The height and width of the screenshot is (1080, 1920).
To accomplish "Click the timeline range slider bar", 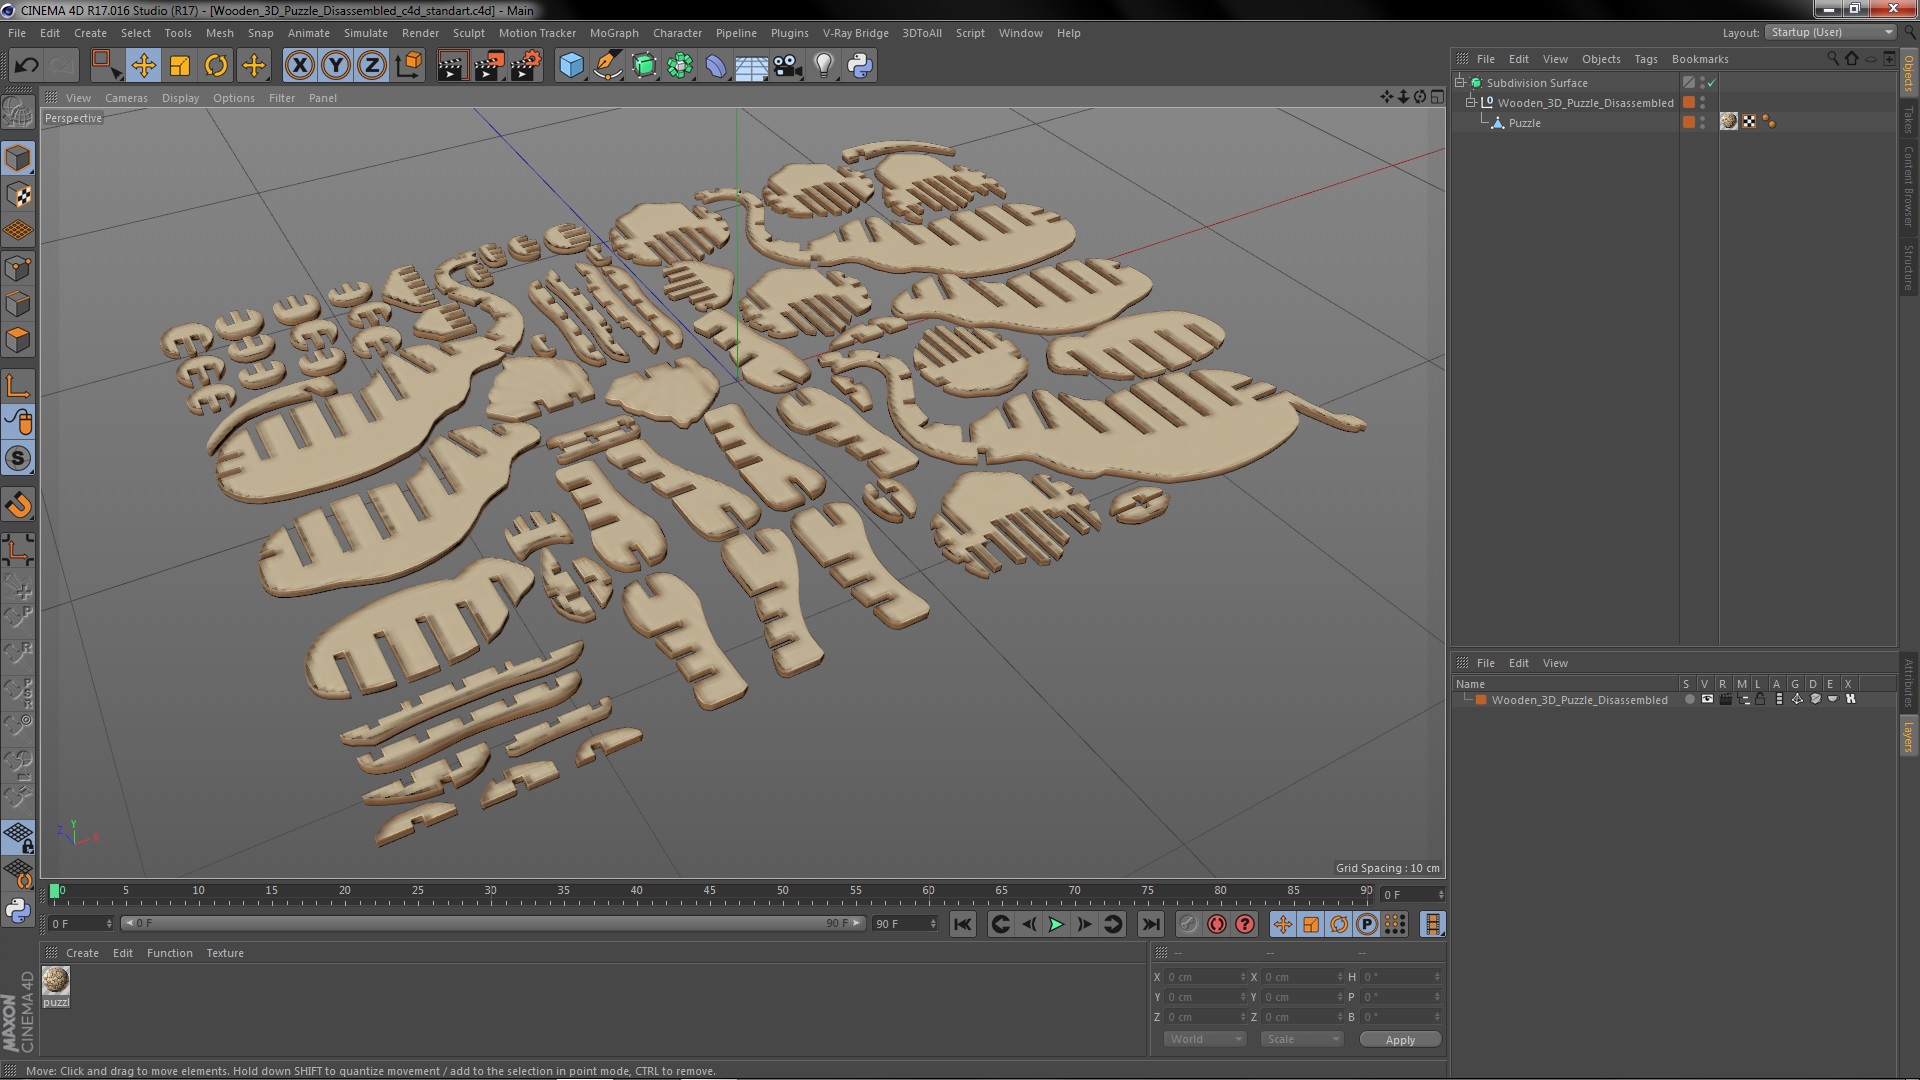I will 492,923.
